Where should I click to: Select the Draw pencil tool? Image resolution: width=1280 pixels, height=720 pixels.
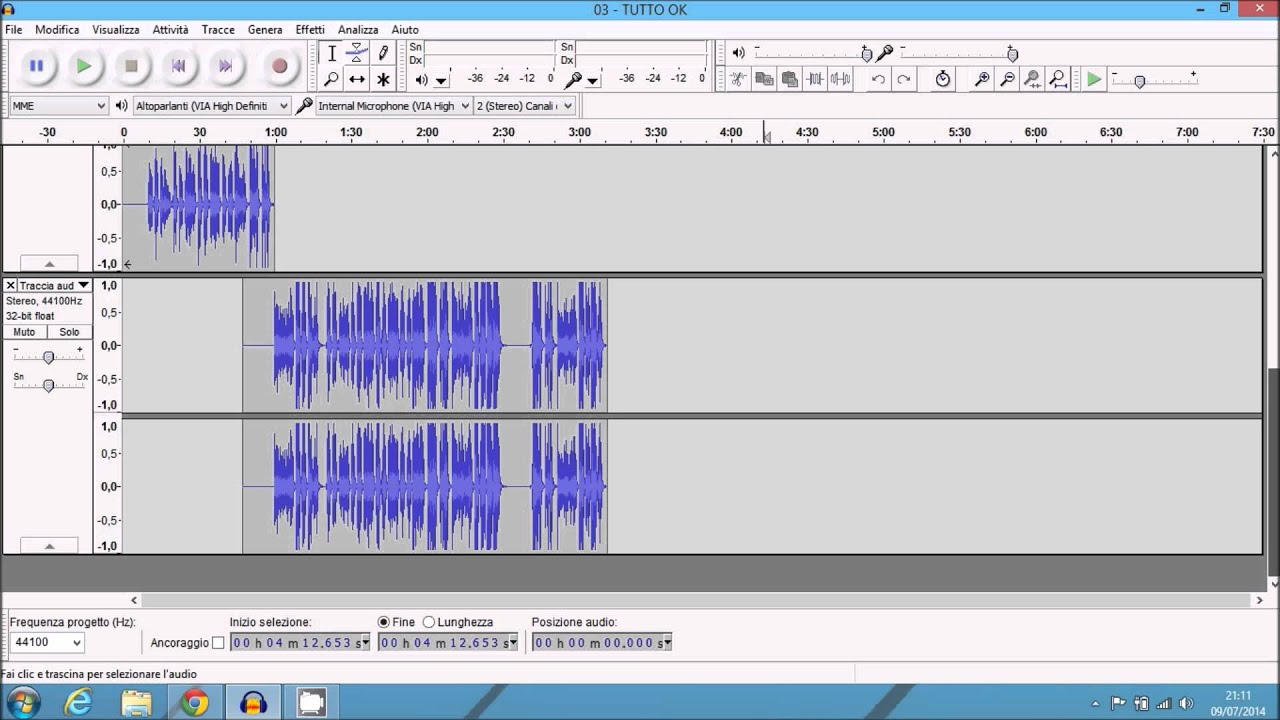coord(383,53)
